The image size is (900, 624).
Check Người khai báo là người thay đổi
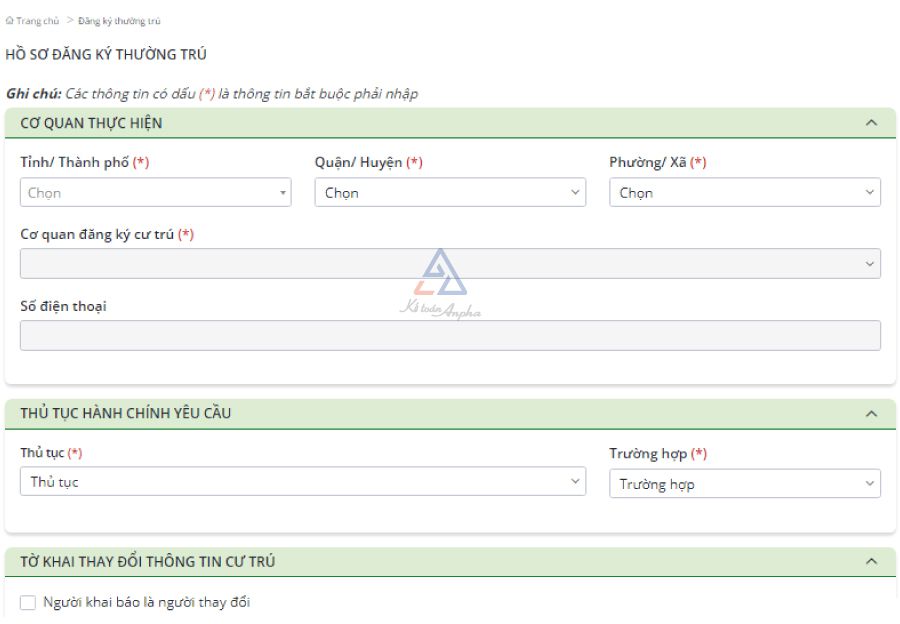28,602
